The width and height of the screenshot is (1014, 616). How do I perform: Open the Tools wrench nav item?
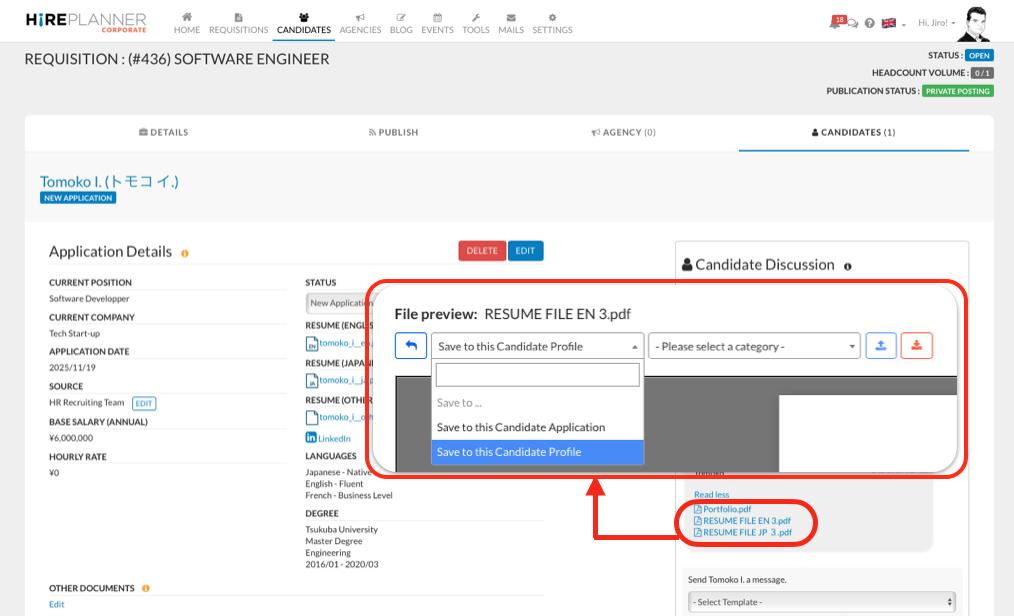[476, 24]
